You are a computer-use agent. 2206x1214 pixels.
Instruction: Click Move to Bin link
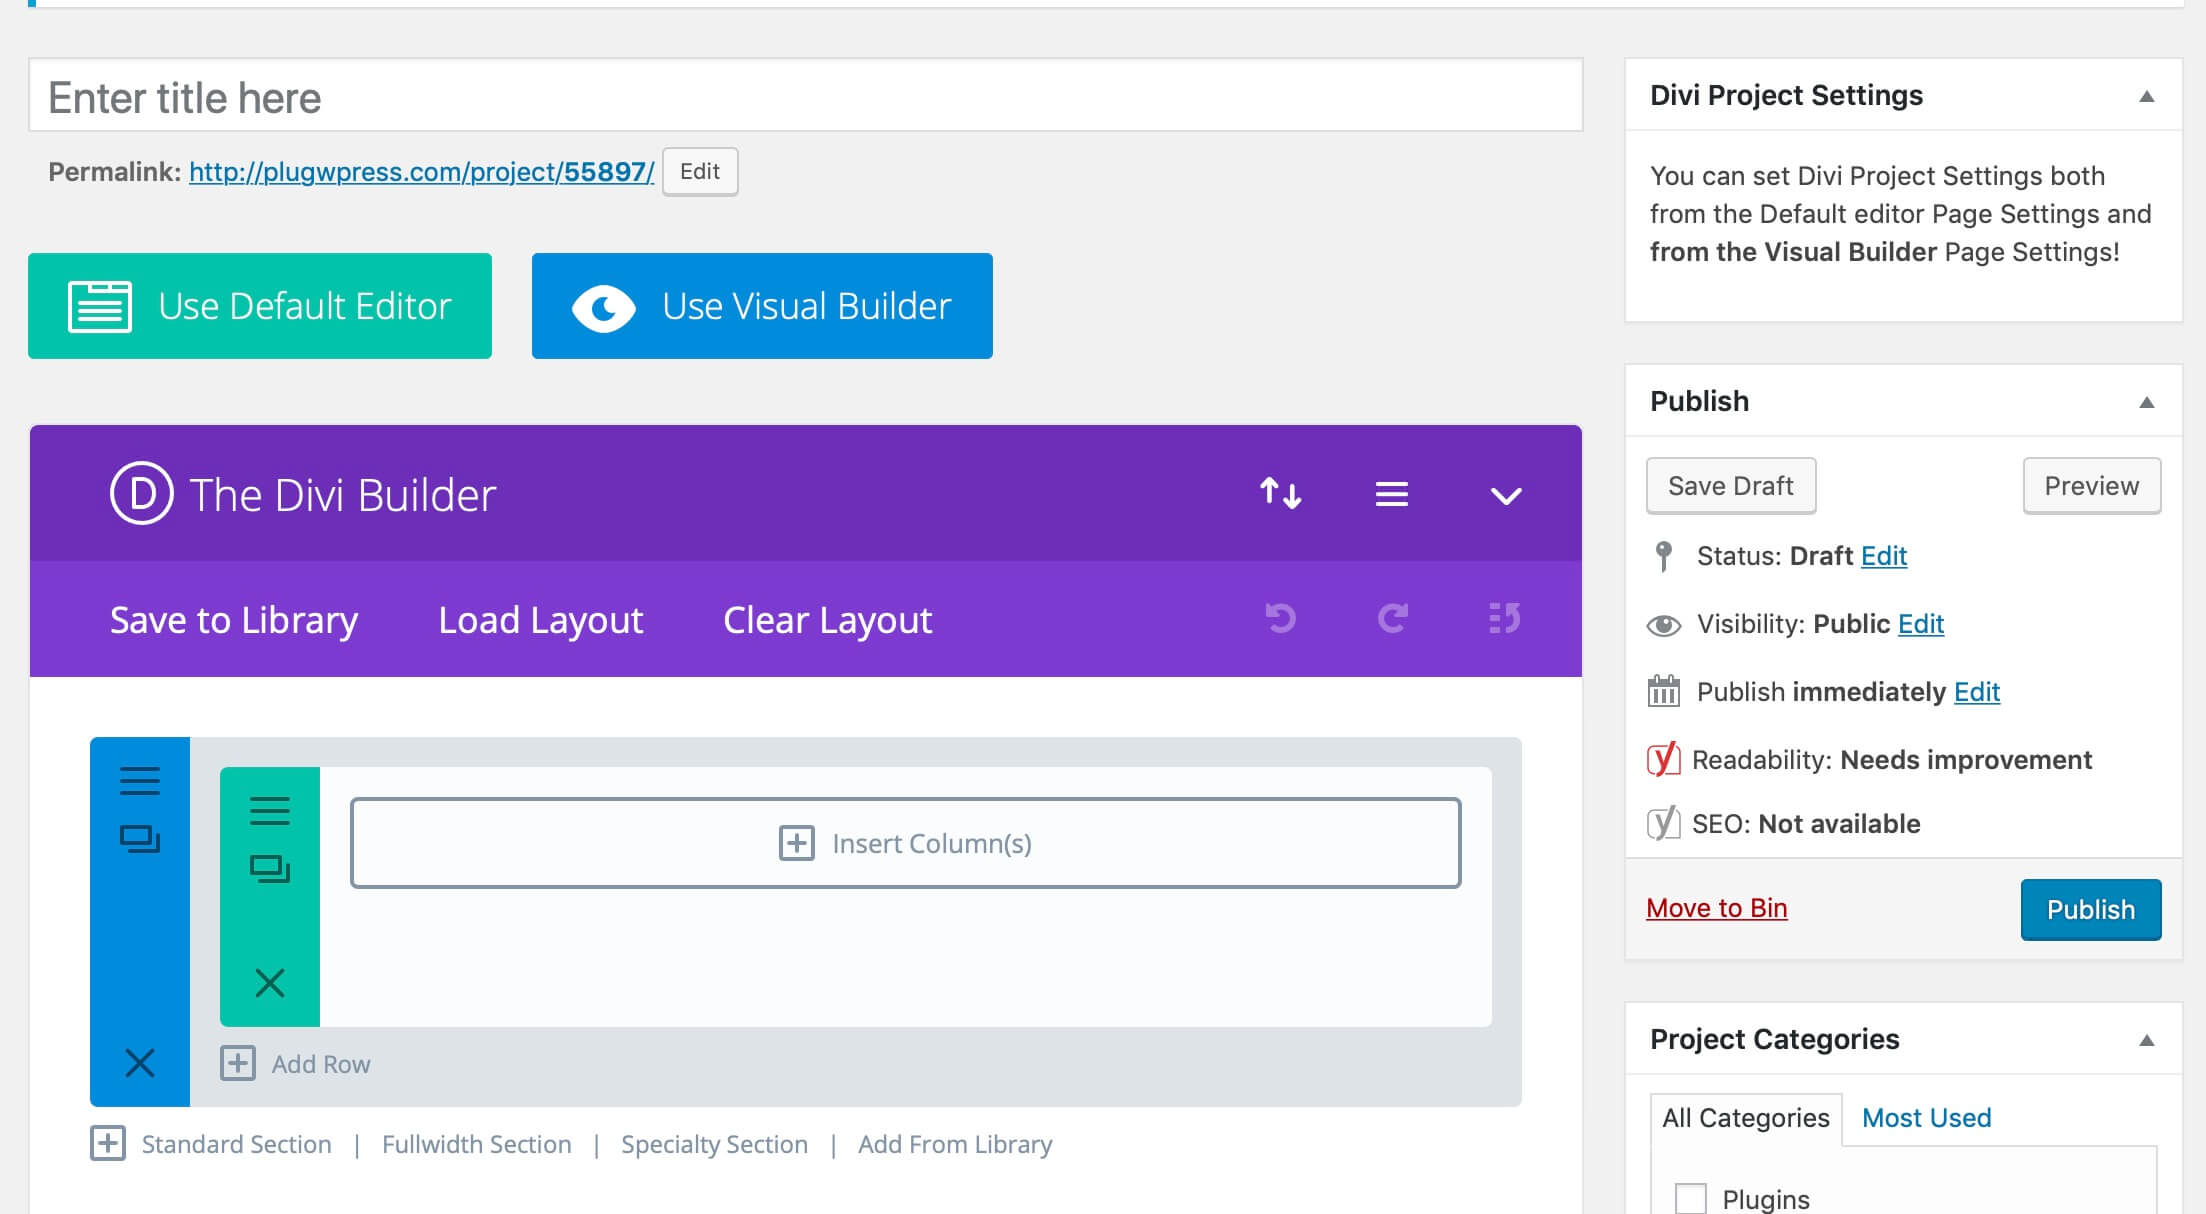tap(1717, 908)
